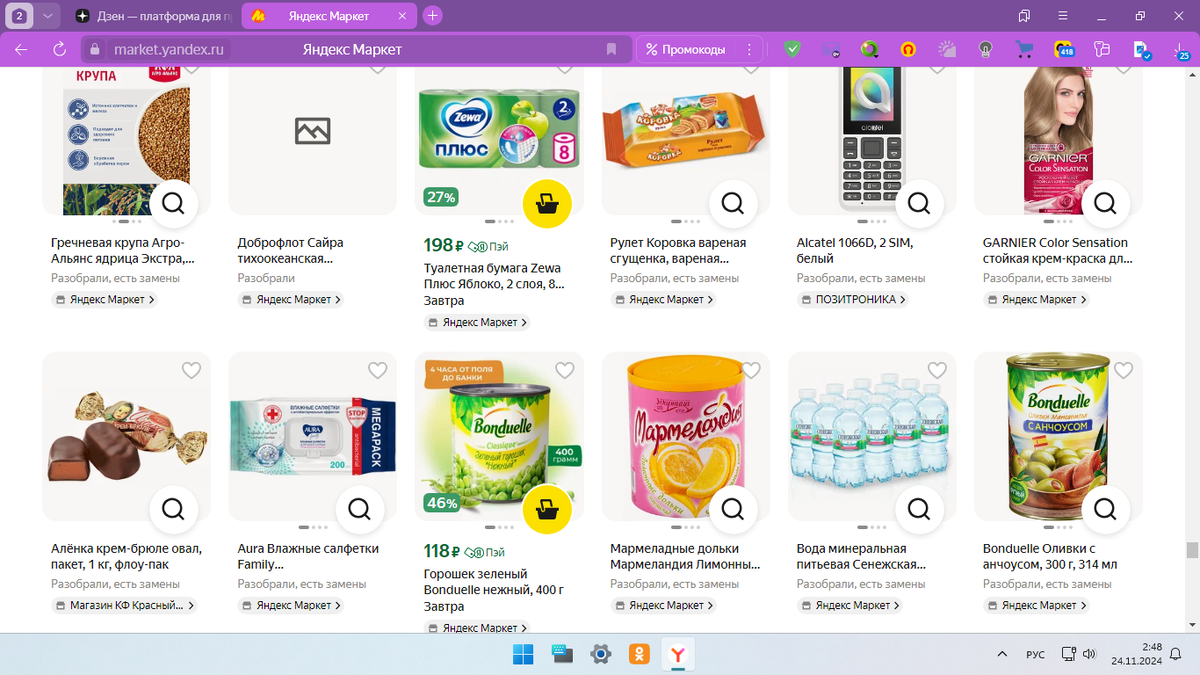
Task: Open Вода минеральная питьевая Сенежская link
Action: click(861, 556)
